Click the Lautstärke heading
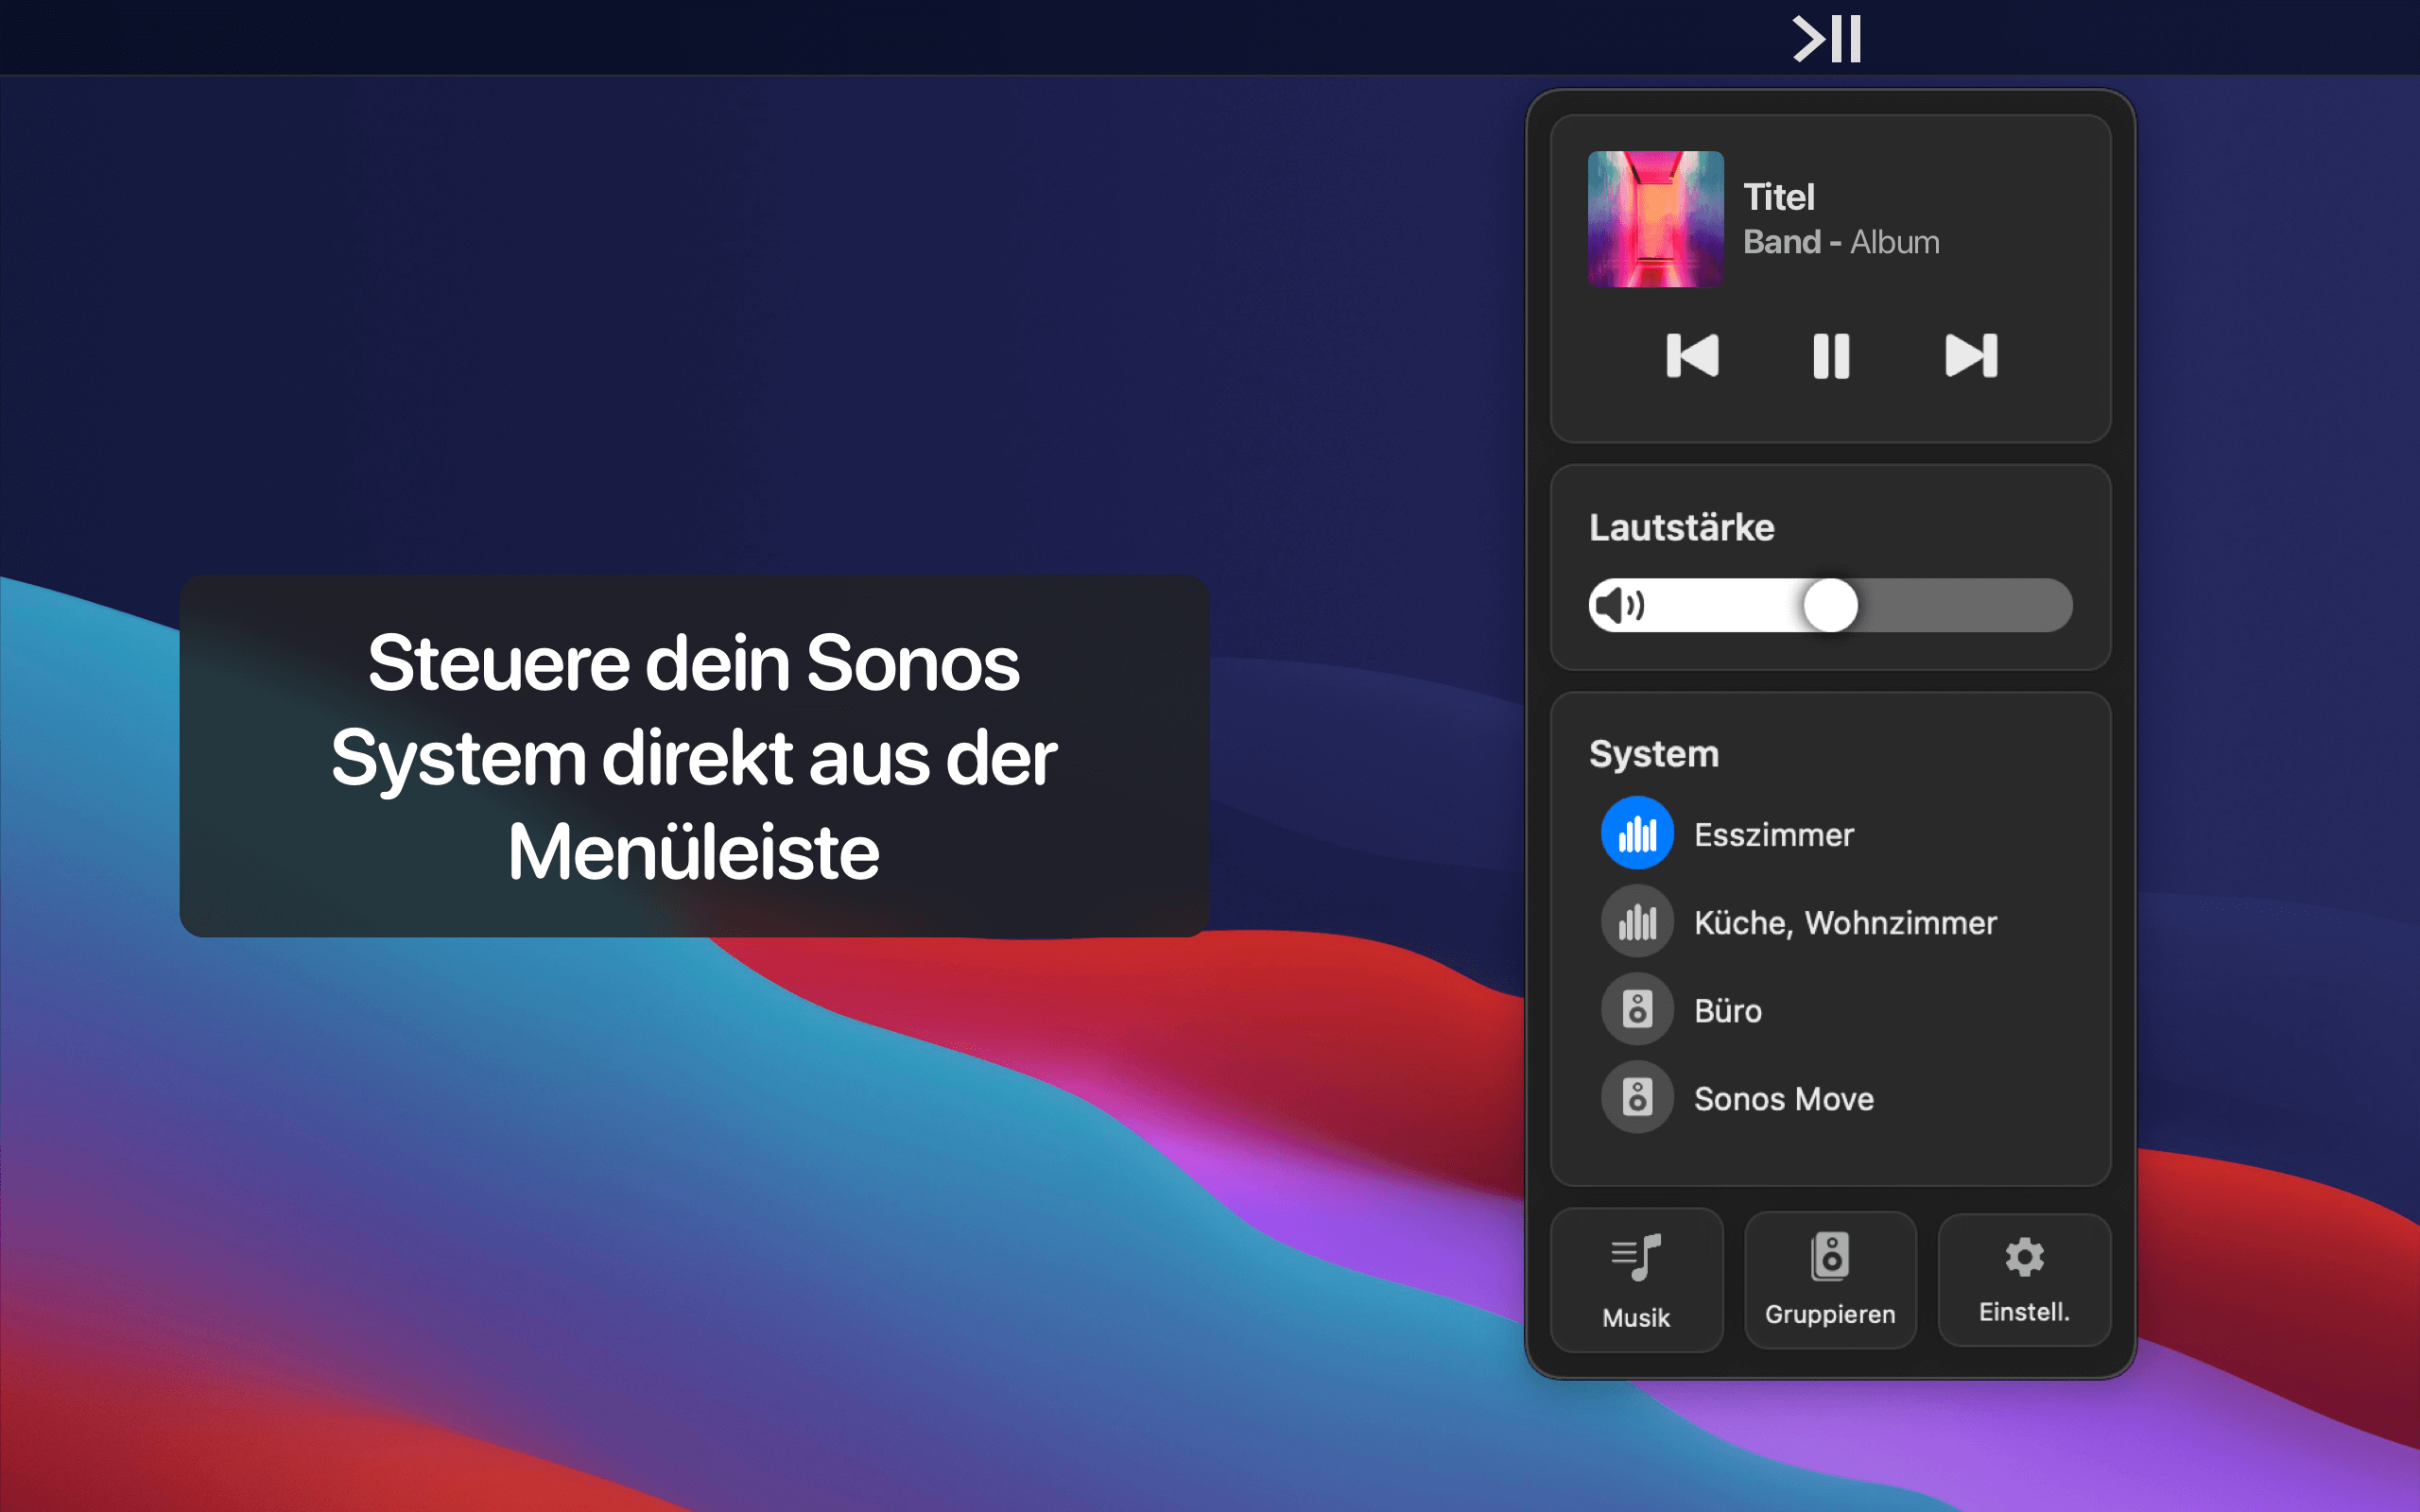Viewport: 2420px width, 1512px height. (x=1682, y=527)
